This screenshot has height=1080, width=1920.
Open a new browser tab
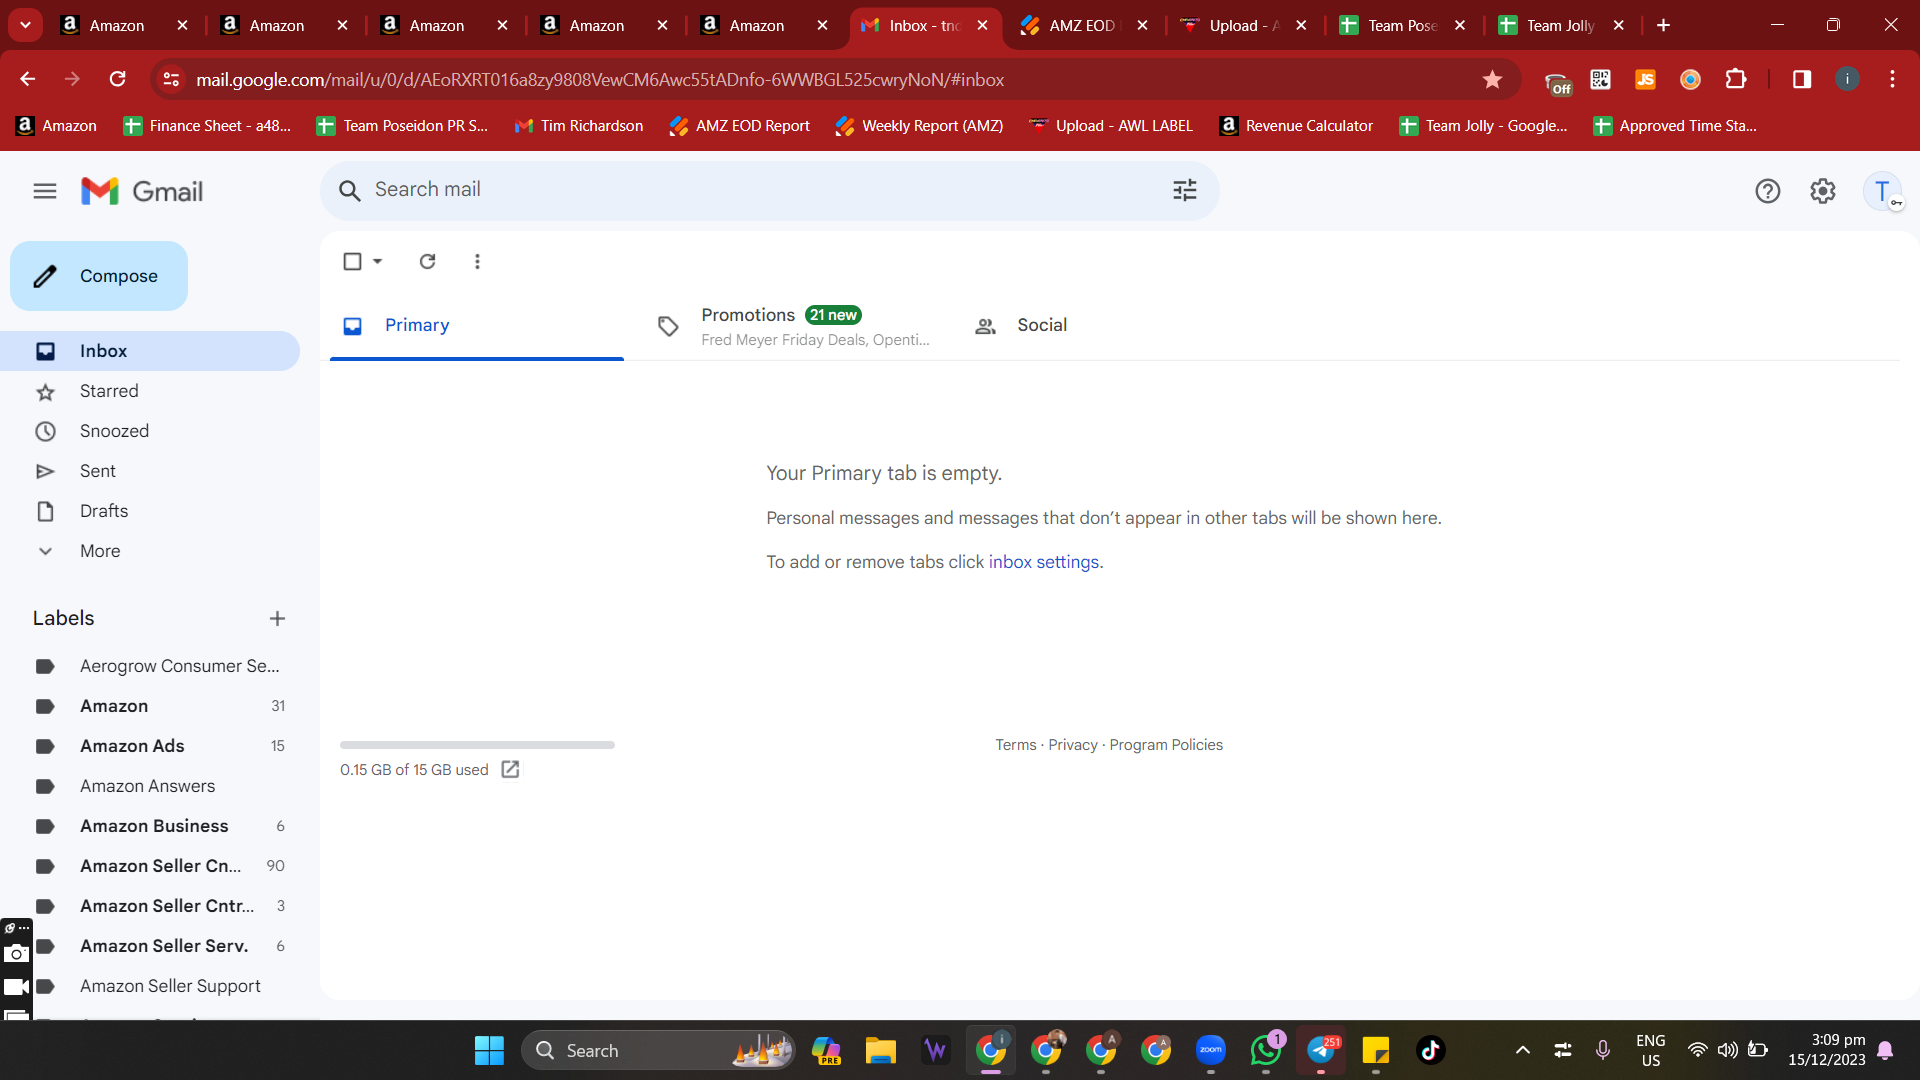(x=1663, y=26)
